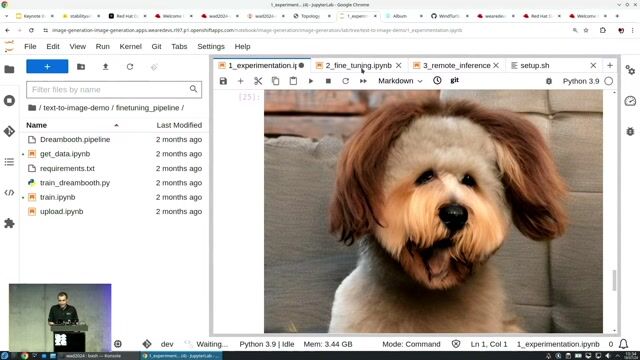Image resolution: width=640 pixels, height=360 pixels.
Task: Copy selected cell icon in notebook toolbar
Action: pyautogui.click(x=276, y=81)
